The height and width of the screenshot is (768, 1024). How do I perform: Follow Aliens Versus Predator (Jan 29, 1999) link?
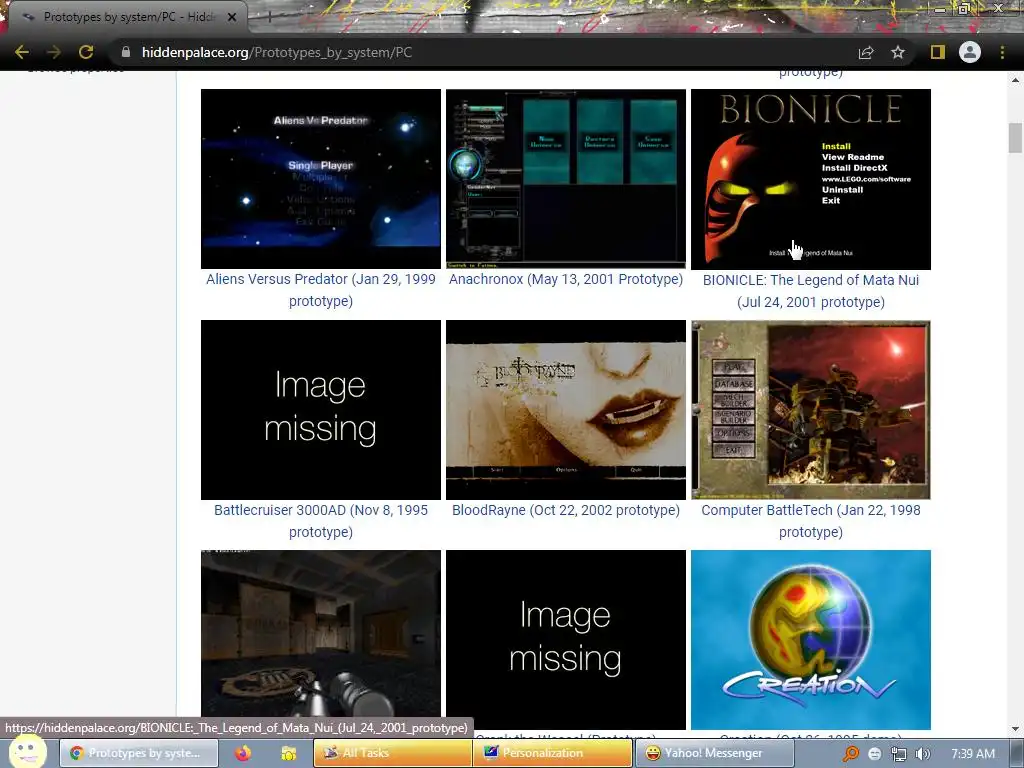321,290
